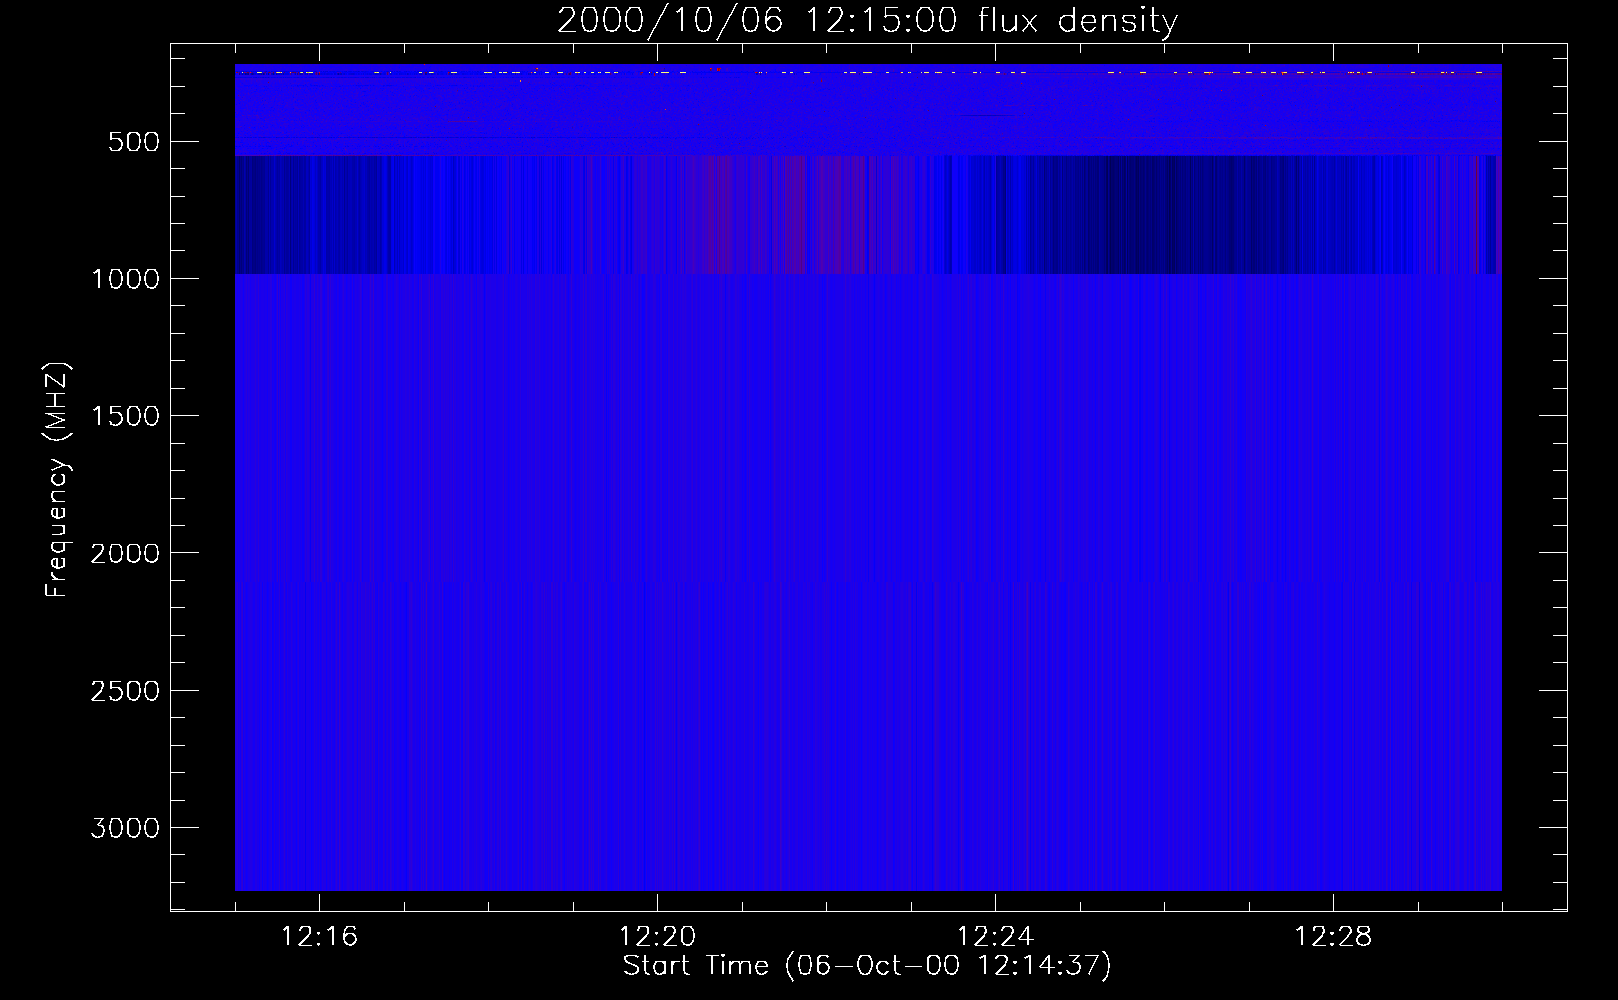This screenshot has height=1000, width=1618.
Task: Click the plot title "2000/10/06 12:15:00 flux density"
Action: coord(867,21)
